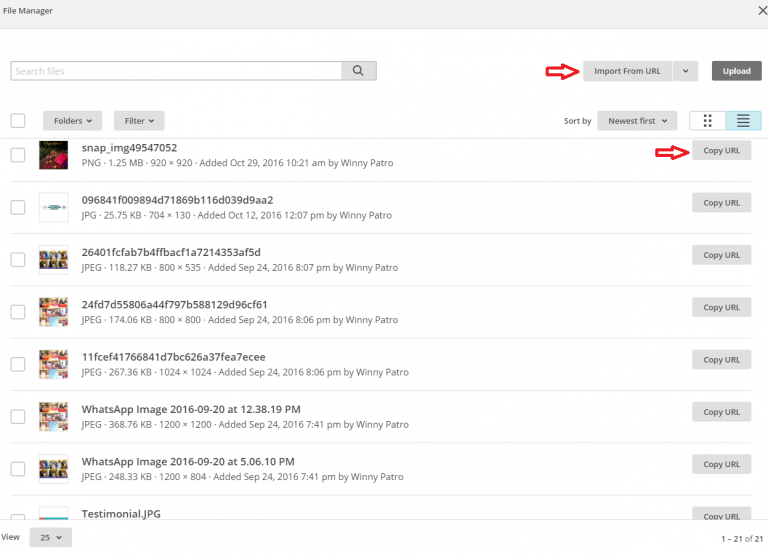Open the Newest first sort dropdown
Screen dimensions: 768x557
pyautogui.click(x=637, y=121)
